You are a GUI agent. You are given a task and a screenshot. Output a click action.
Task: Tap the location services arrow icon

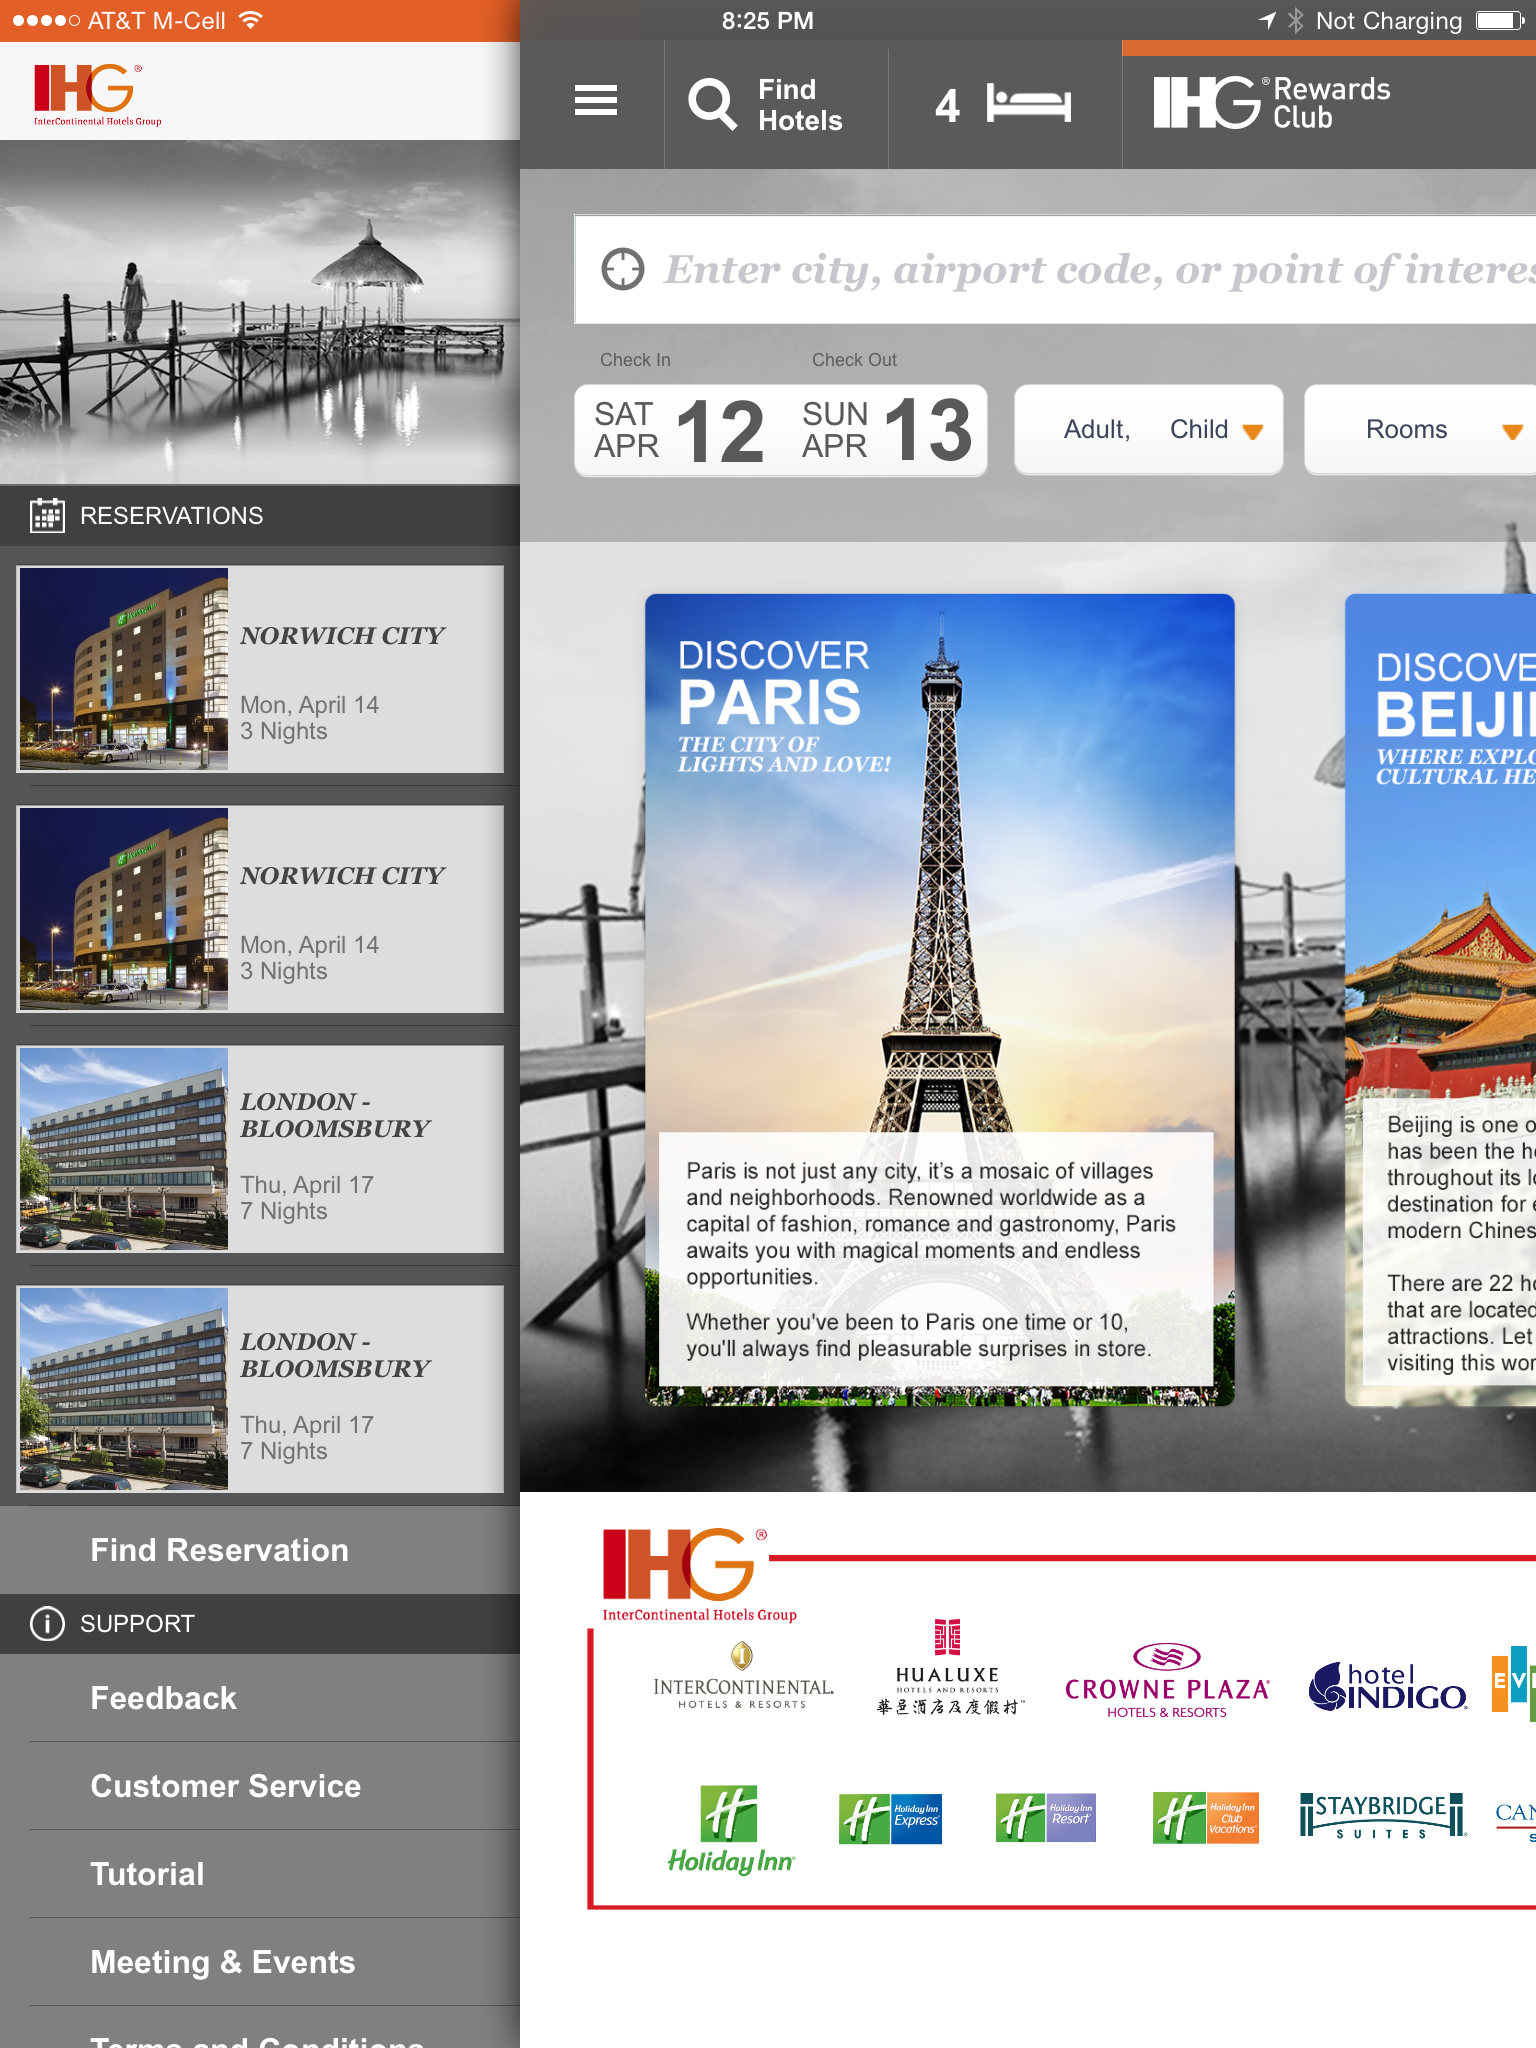1267,20
